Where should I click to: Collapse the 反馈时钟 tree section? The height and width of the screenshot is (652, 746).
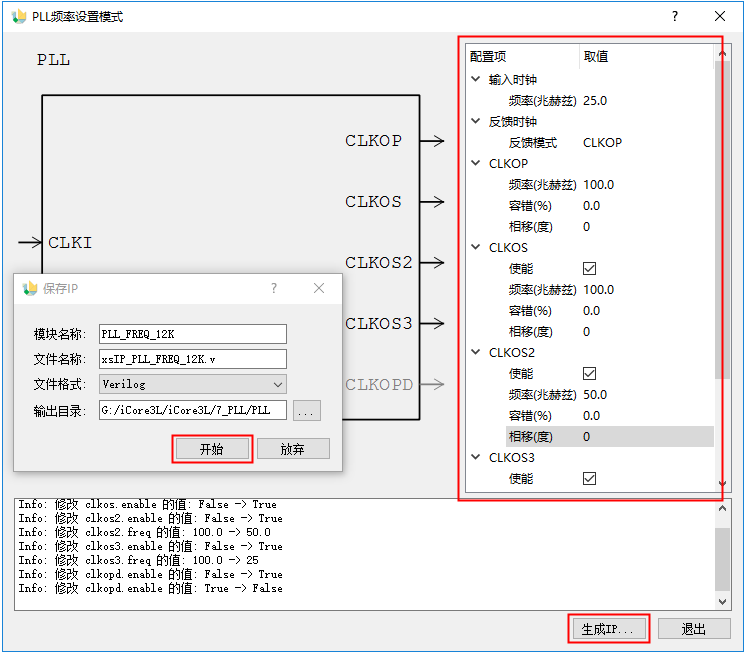pyautogui.click(x=475, y=121)
